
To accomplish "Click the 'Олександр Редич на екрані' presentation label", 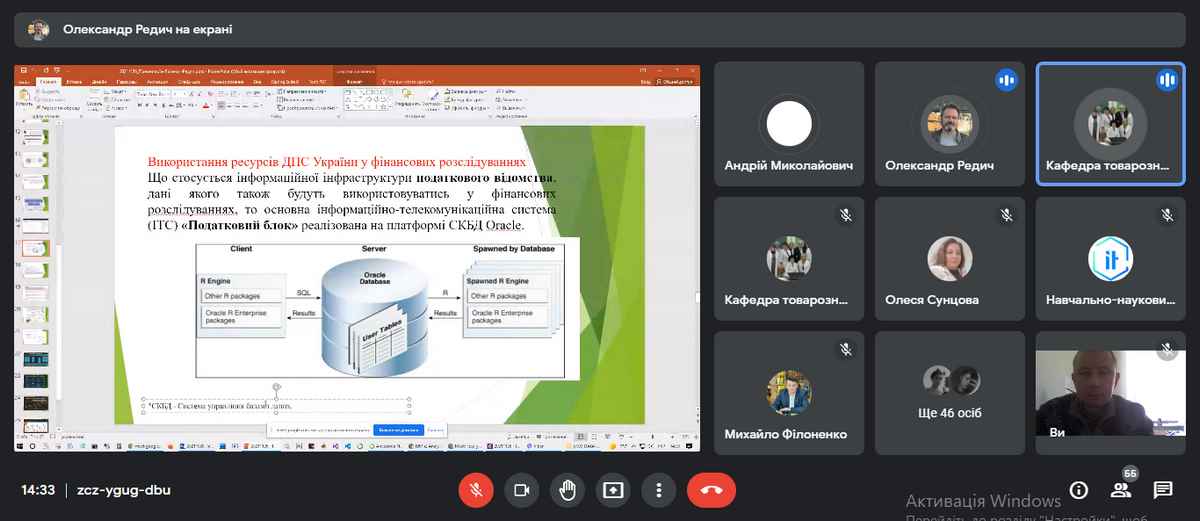I will point(148,30).
